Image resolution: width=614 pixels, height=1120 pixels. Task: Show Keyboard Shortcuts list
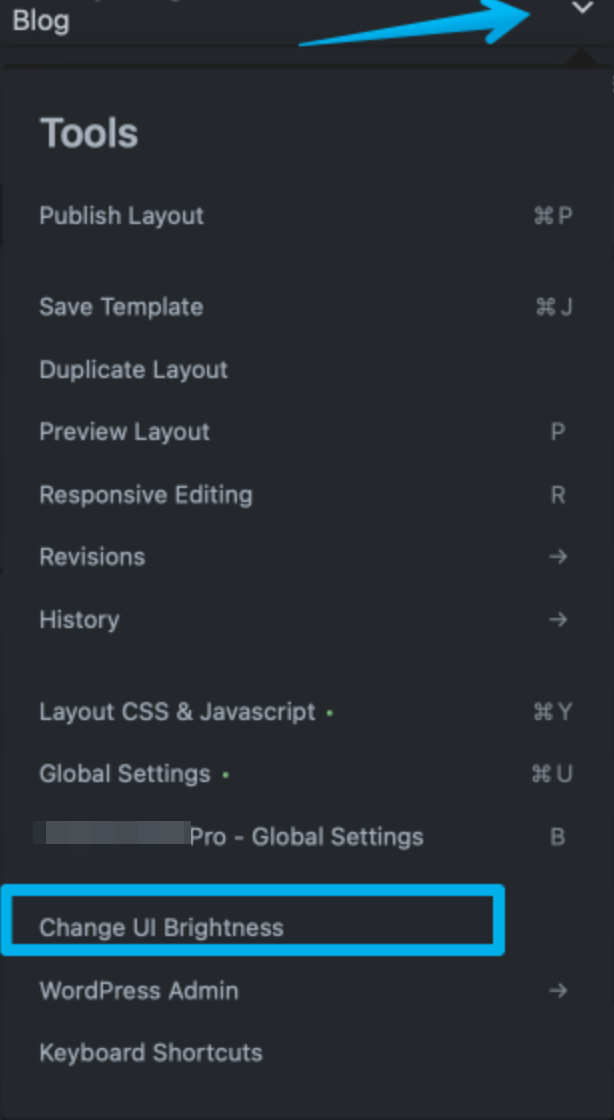click(150, 1053)
